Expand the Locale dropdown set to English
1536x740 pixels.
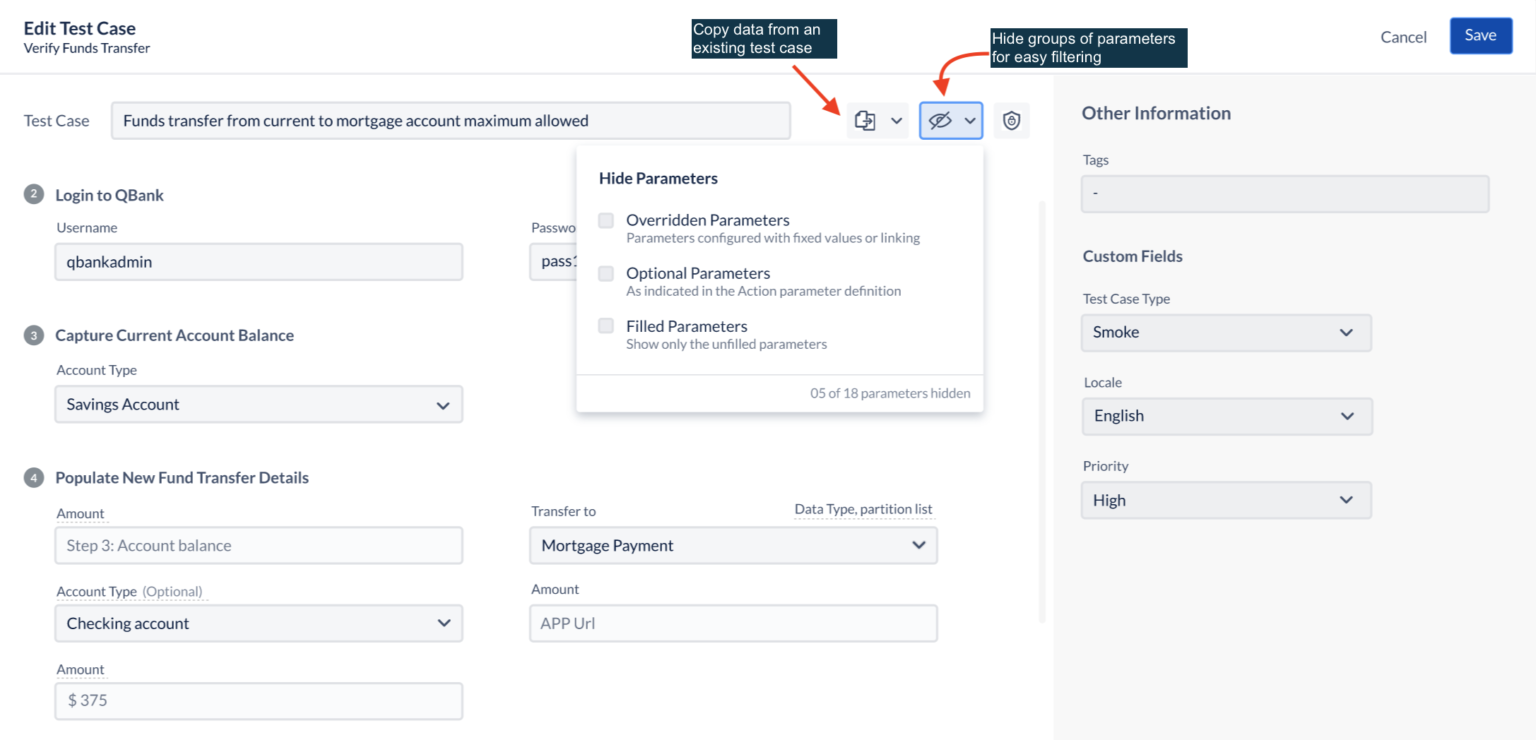pyautogui.click(x=1226, y=416)
